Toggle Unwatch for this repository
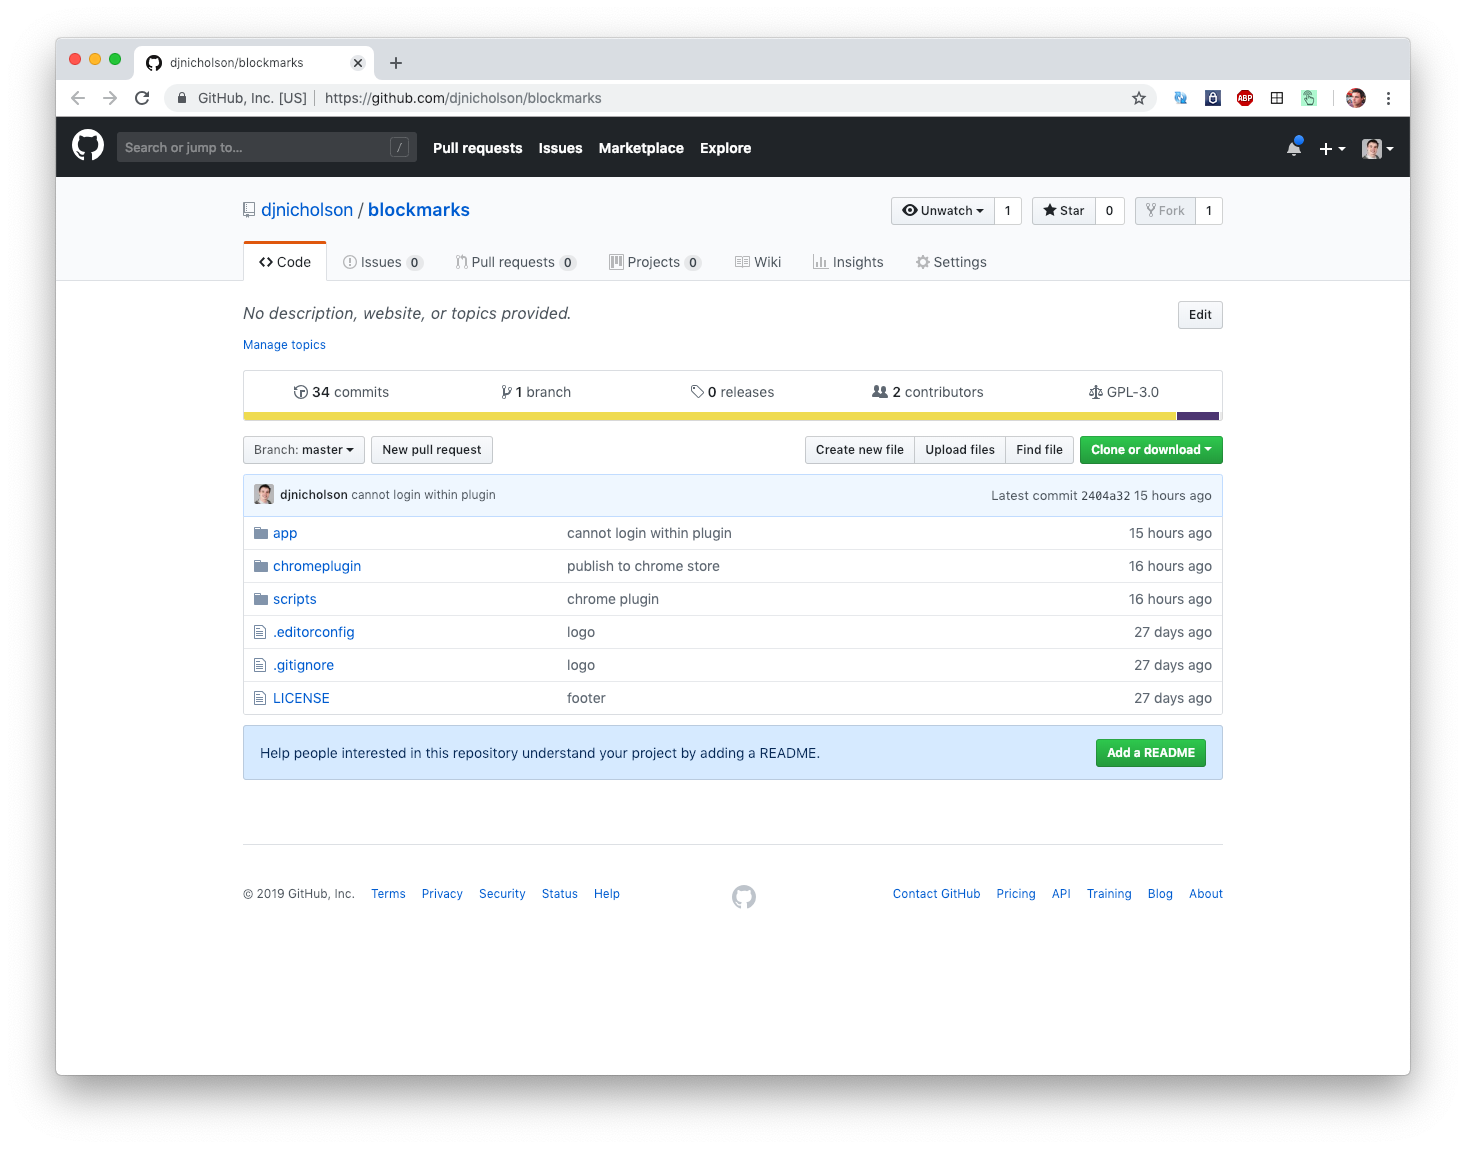This screenshot has width=1466, height=1149. click(943, 211)
